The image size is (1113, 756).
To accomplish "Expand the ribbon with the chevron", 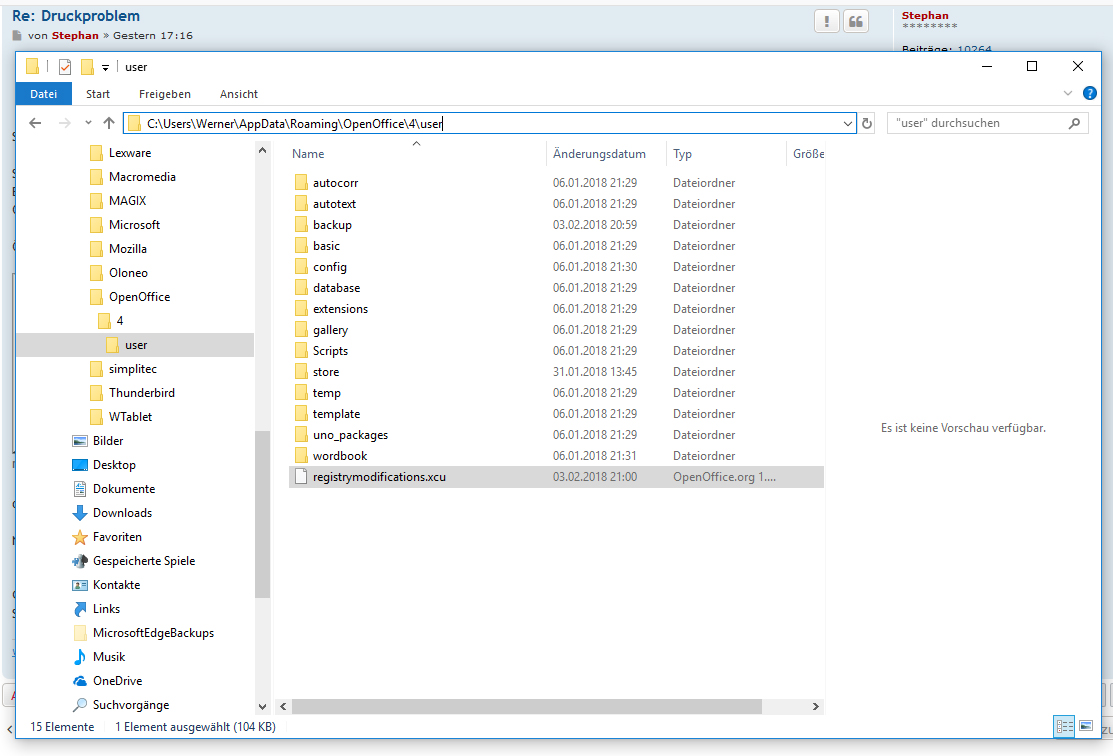I will (x=1068, y=93).
